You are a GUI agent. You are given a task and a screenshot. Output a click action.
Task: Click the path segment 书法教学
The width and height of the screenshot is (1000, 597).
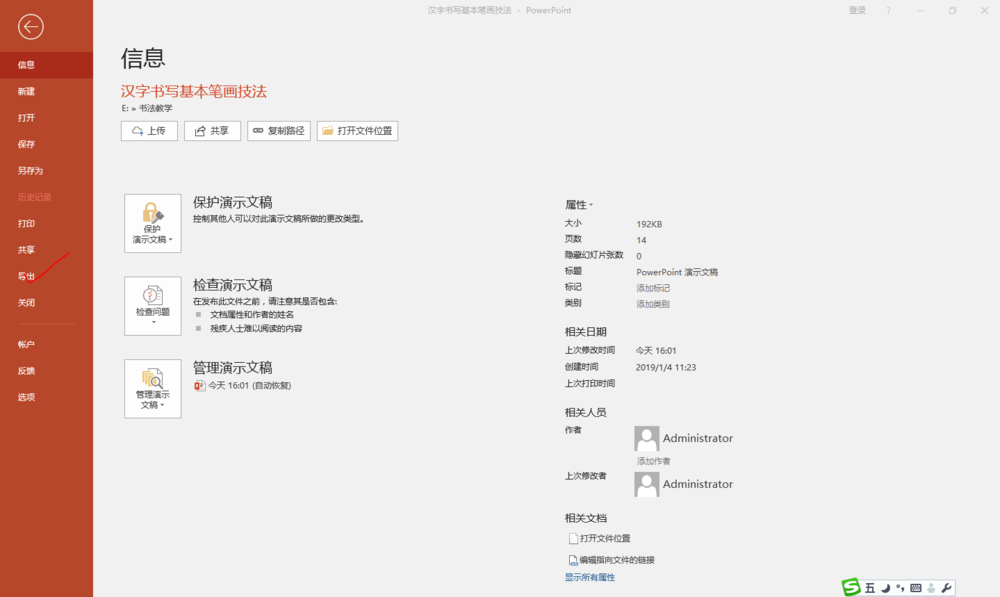(156, 108)
